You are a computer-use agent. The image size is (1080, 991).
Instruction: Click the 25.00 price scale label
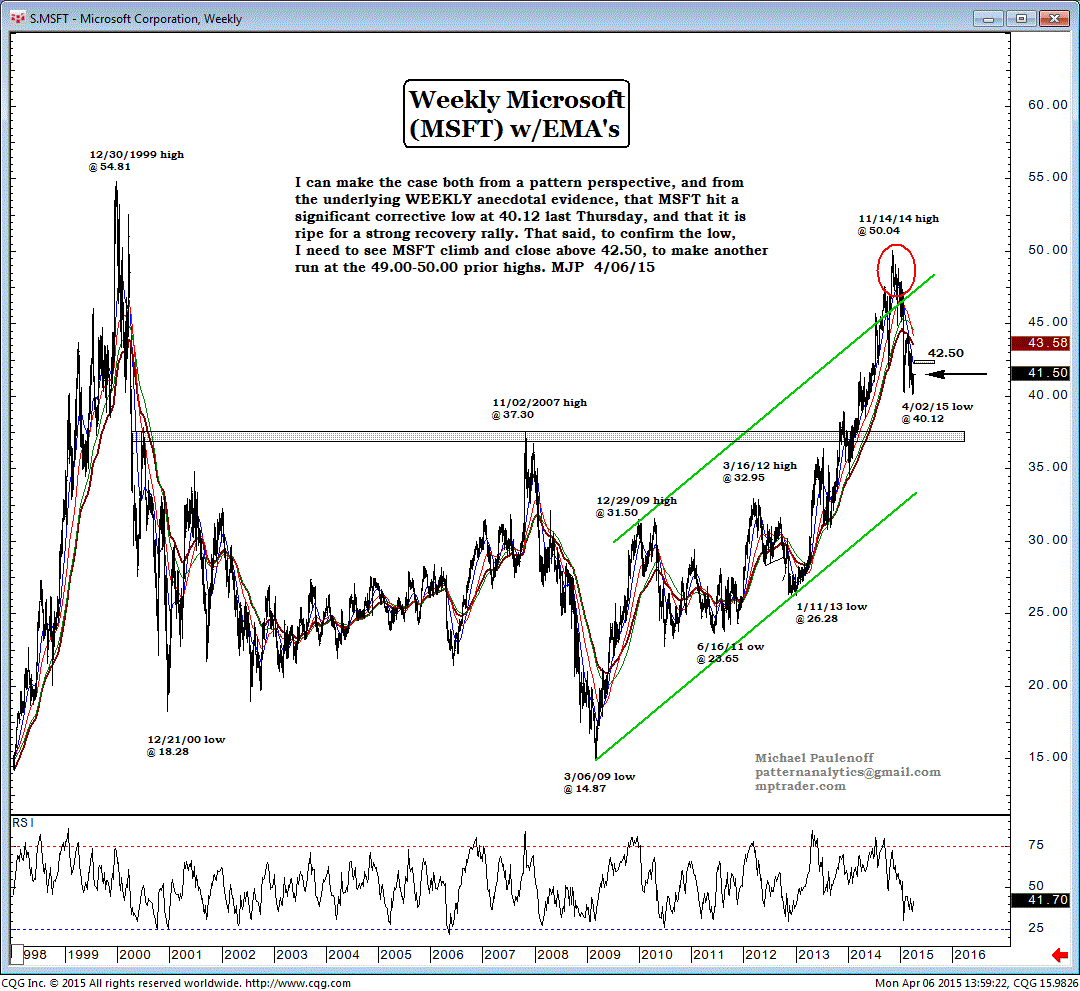point(1048,612)
